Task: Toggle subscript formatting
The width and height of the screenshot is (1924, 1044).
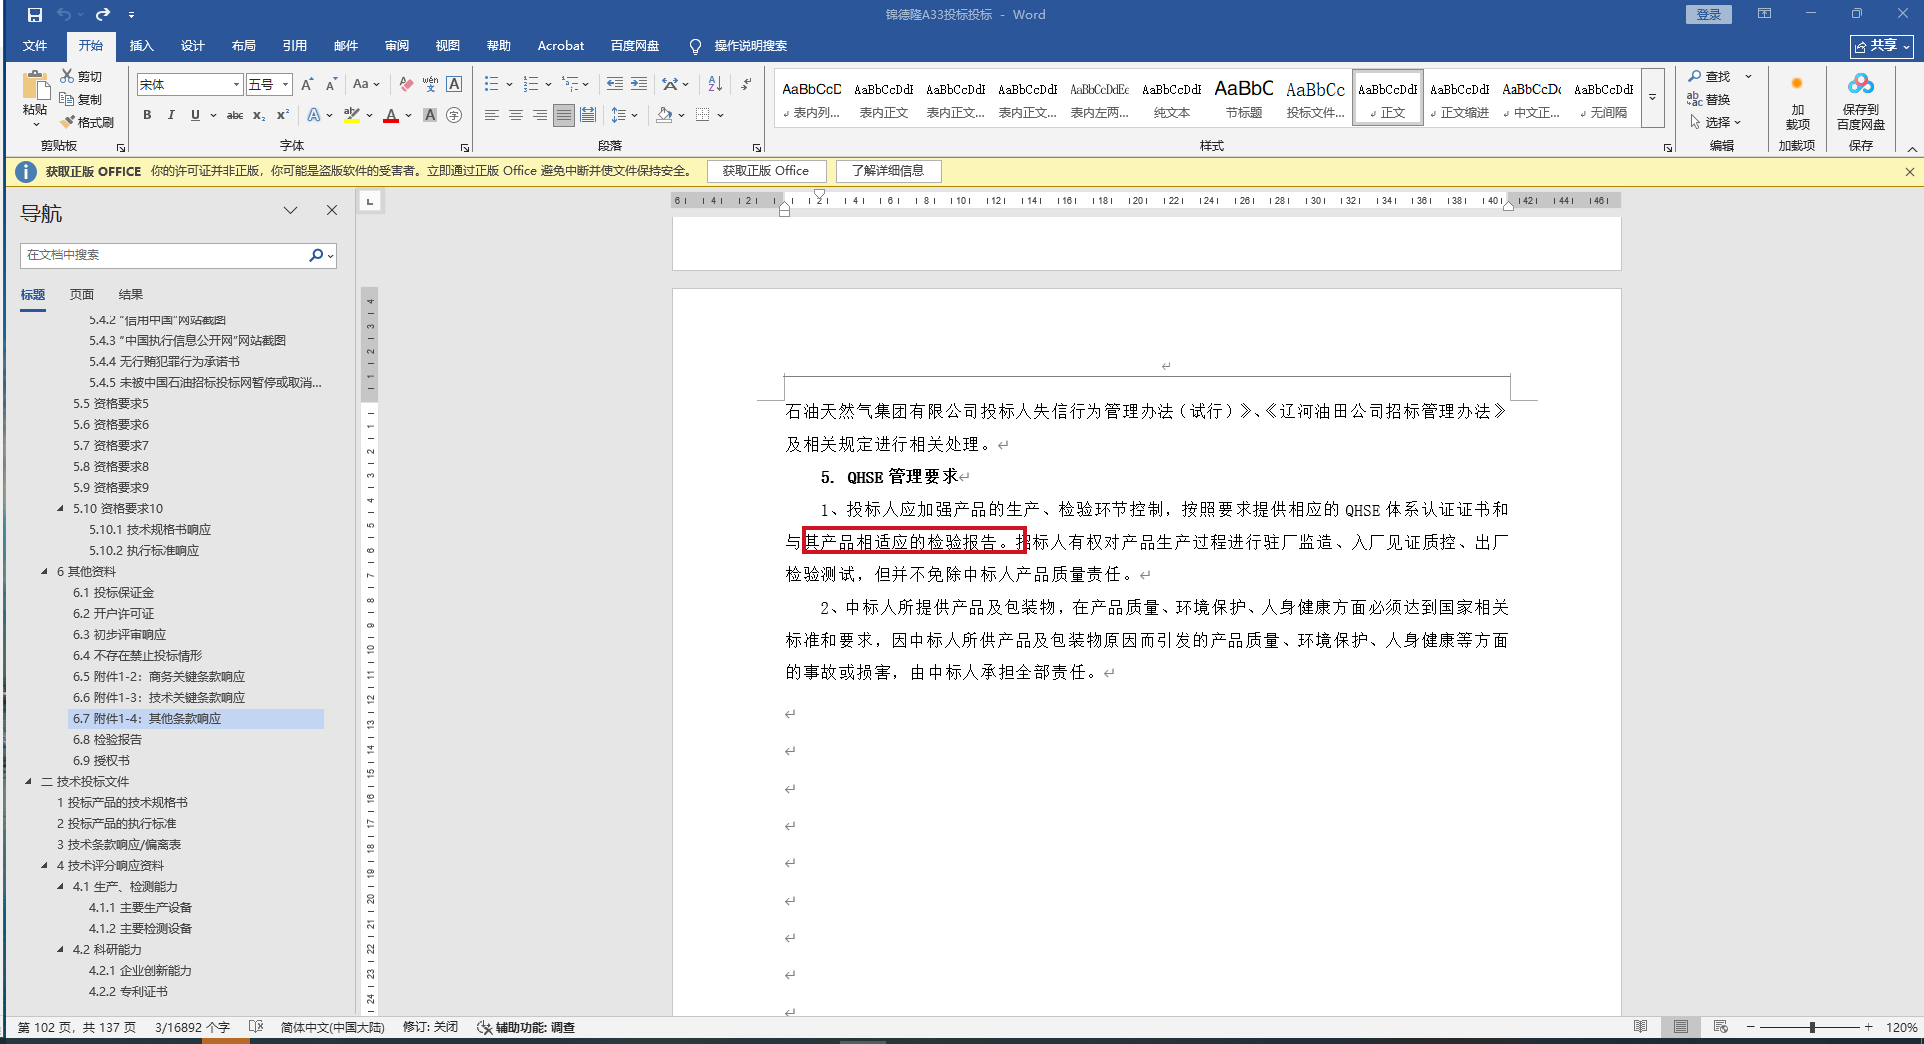Action: (x=259, y=115)
